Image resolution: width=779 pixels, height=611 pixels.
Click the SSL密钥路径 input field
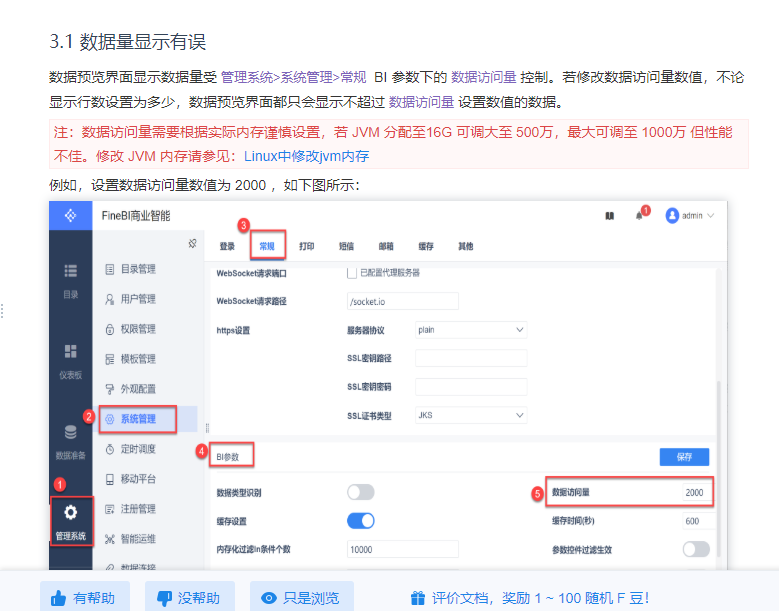coord(471,358)
